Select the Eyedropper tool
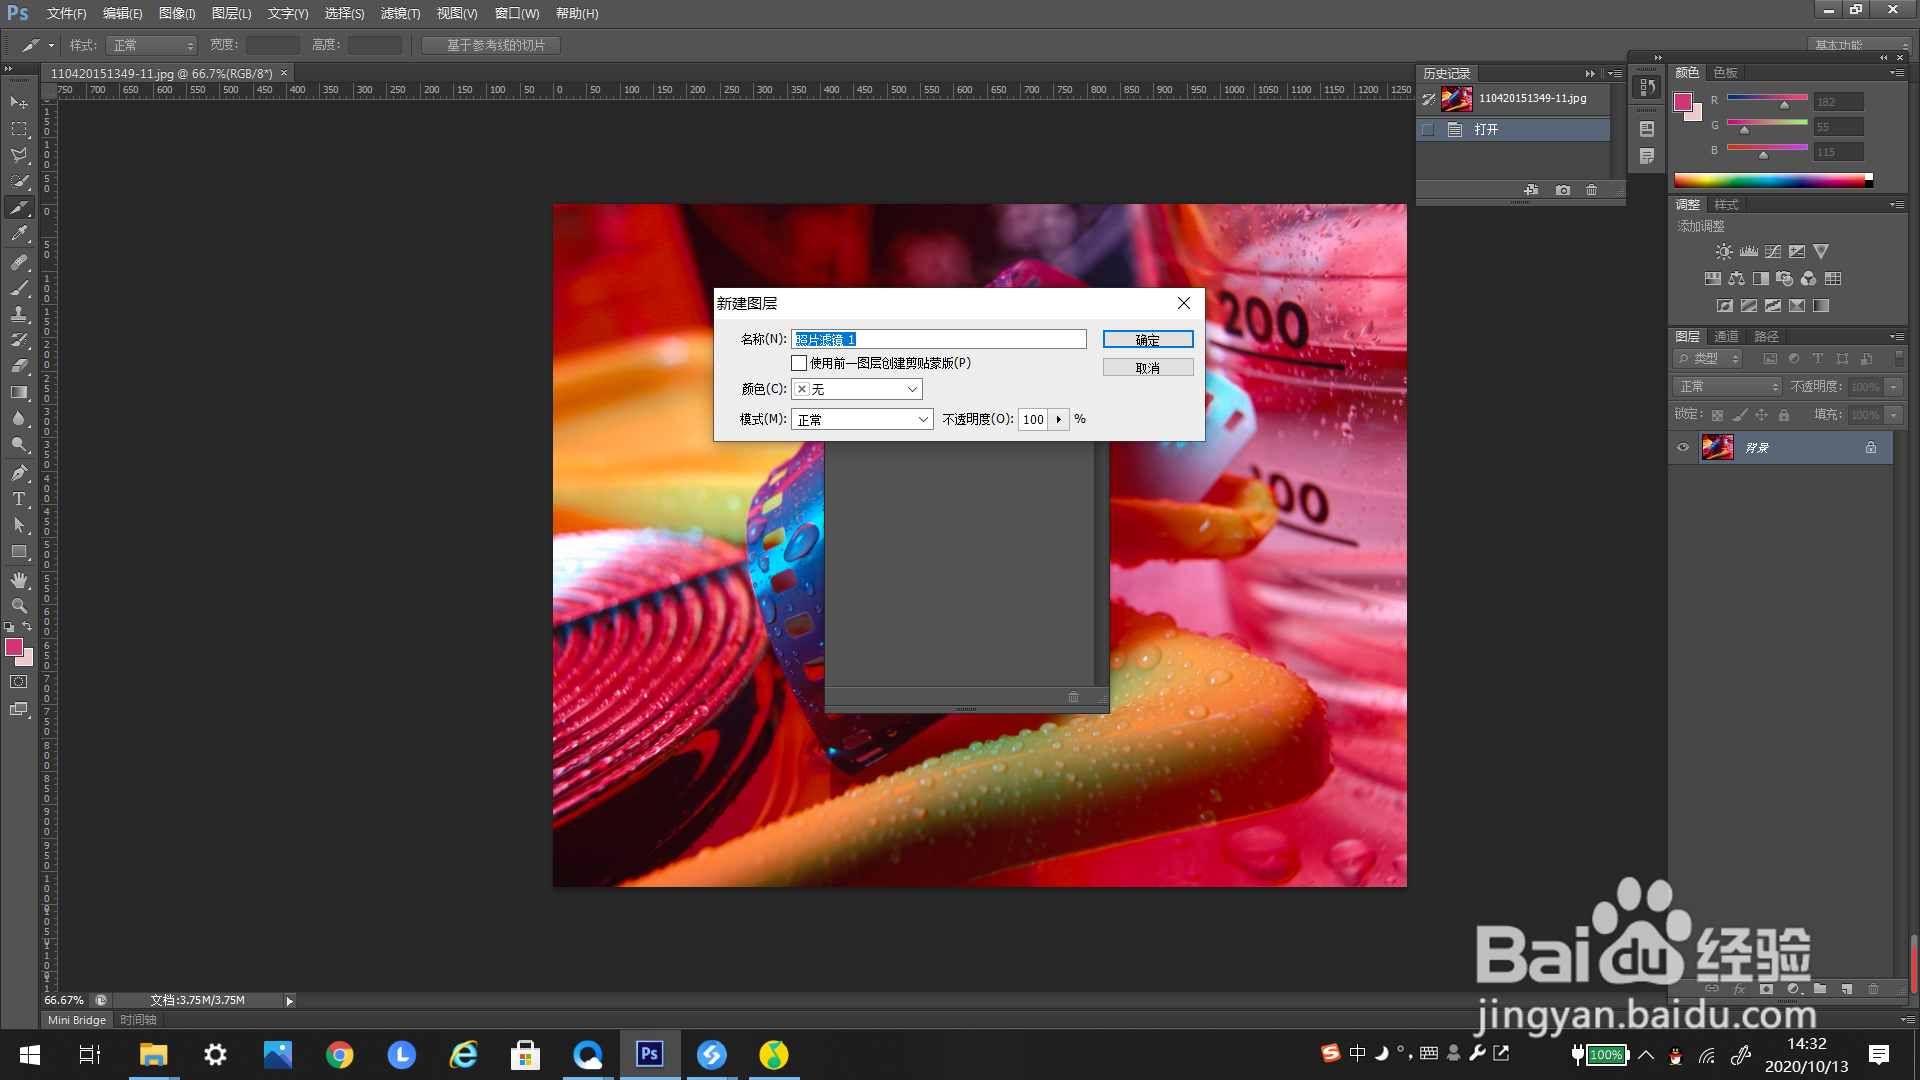 tap(19, 234)
